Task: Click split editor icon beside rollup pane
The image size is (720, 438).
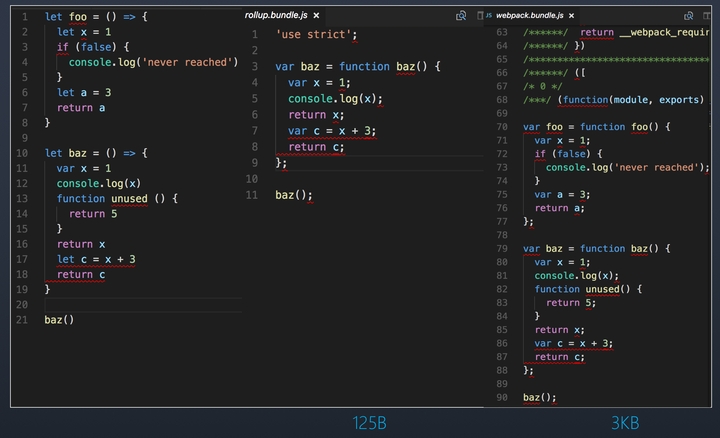Action: (x=479, y=16)
